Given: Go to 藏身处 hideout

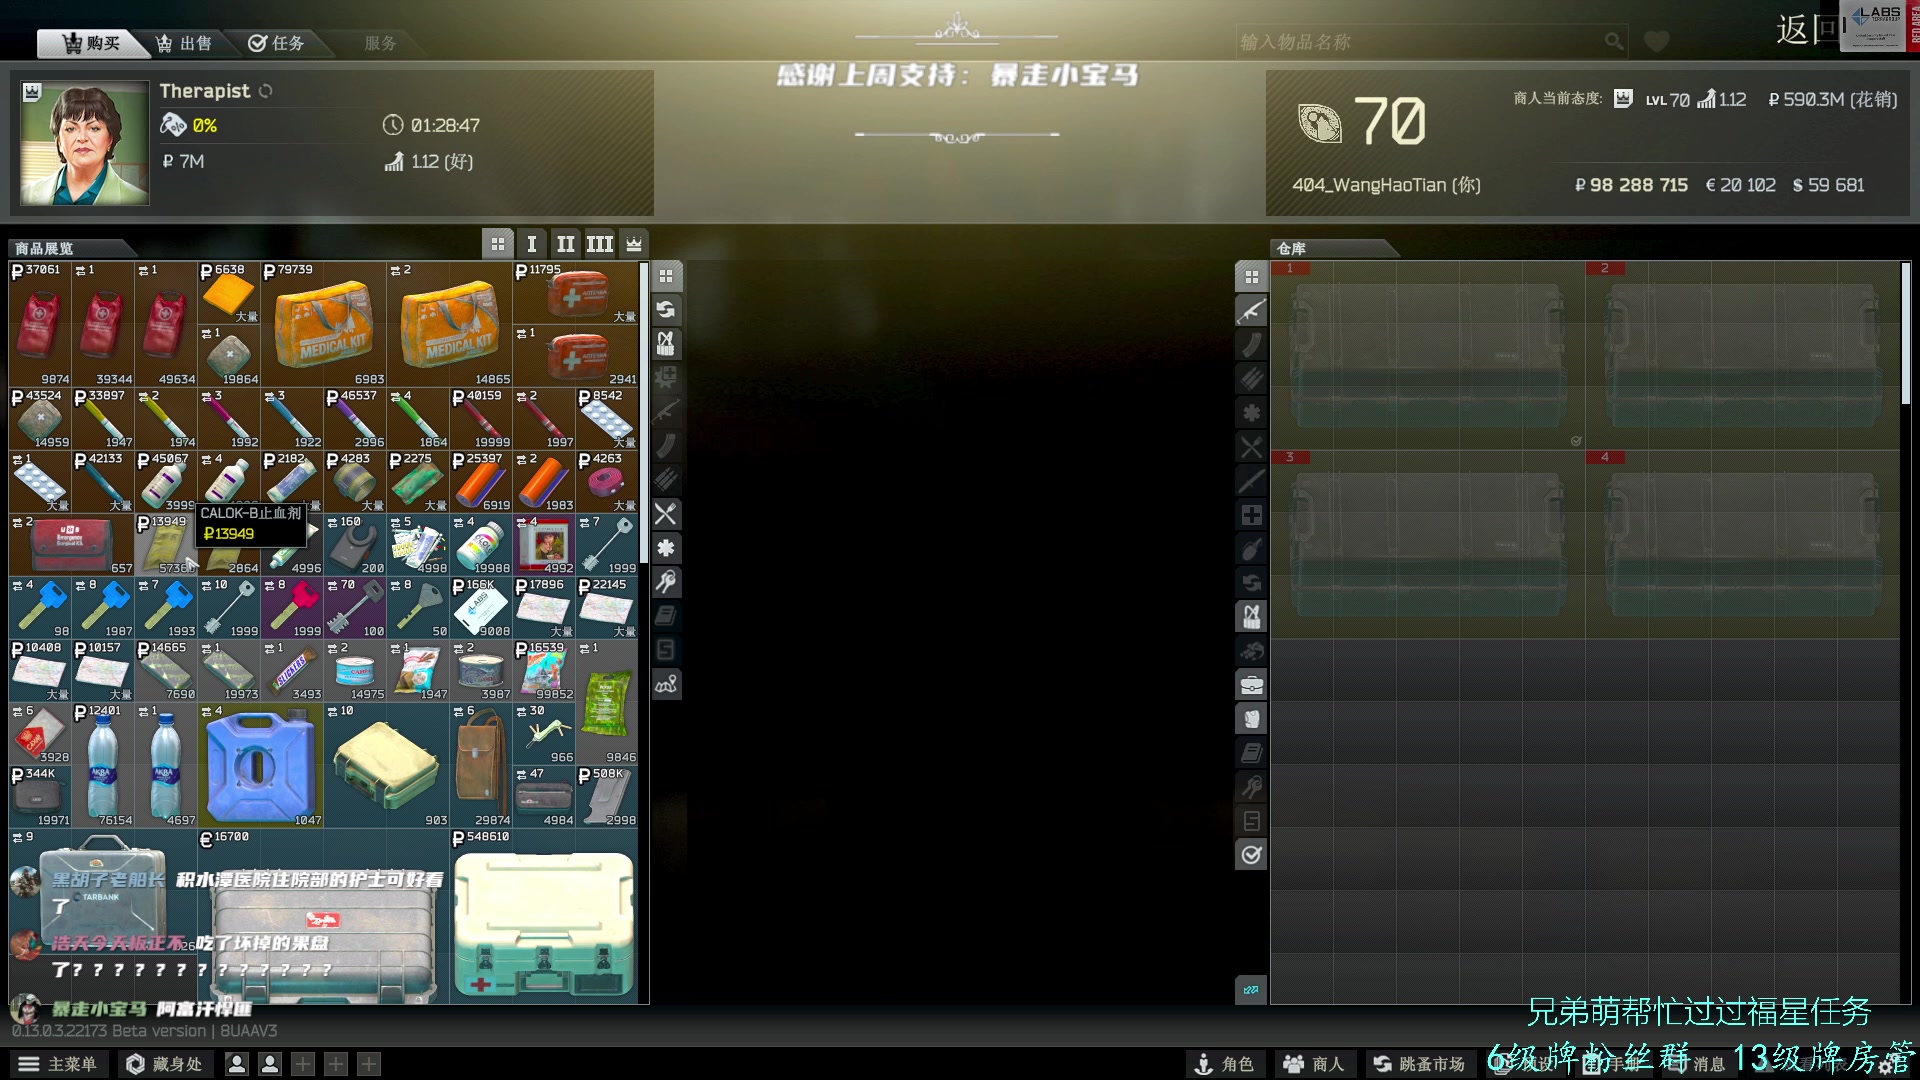Looking at the screenshot, I should point(165,1064).
